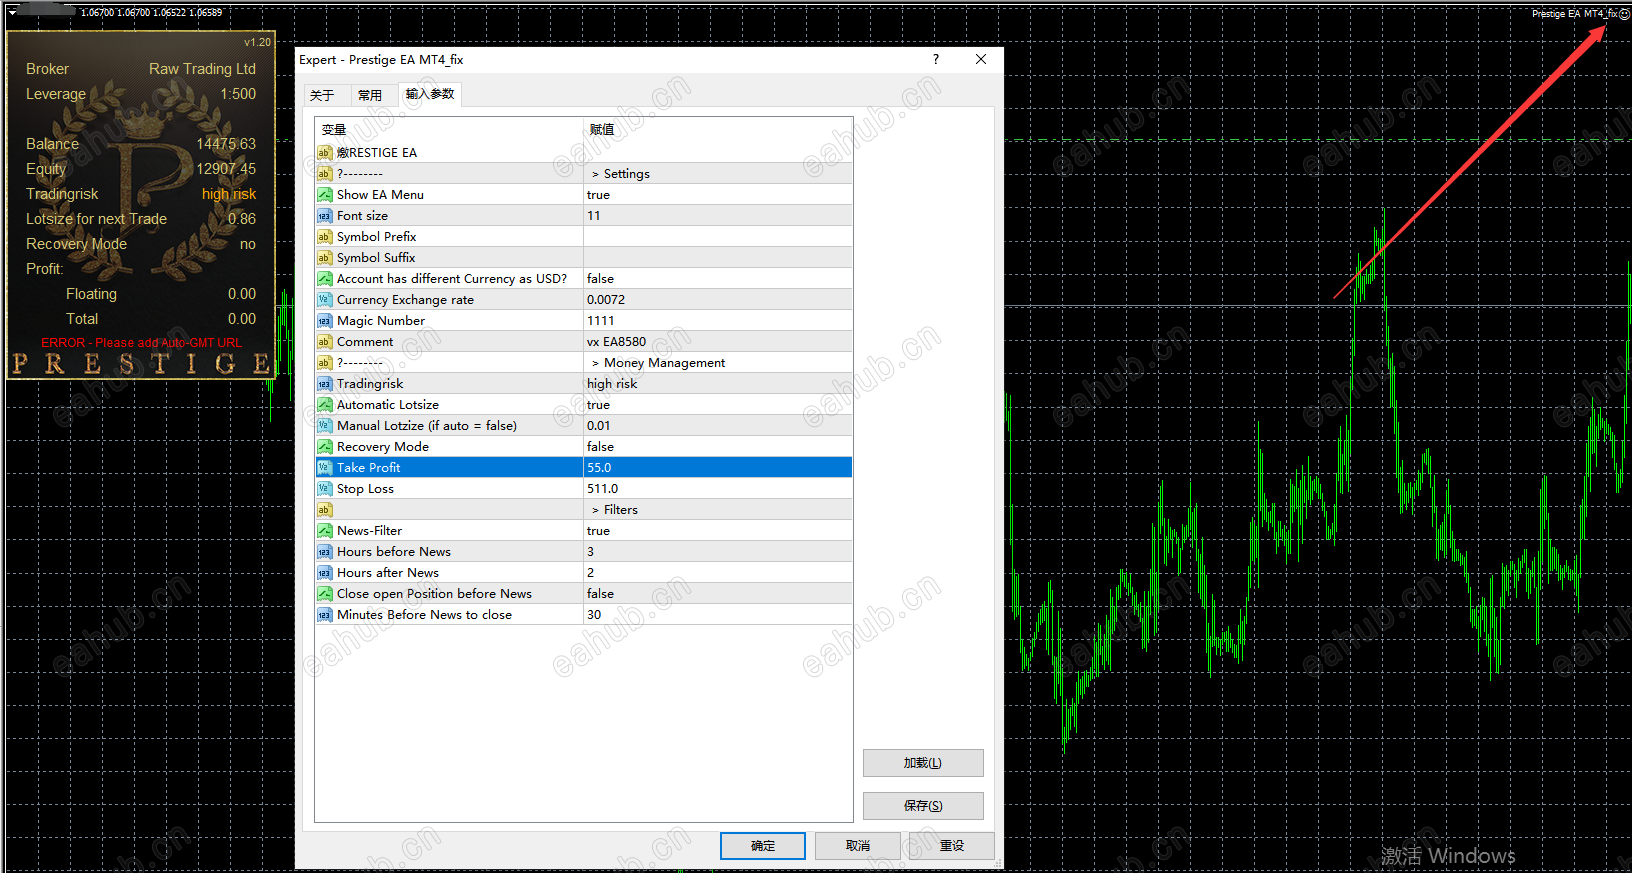Click the icon beside Hours after News
The width and height of the screenshot is (1632, 873).
324,573
